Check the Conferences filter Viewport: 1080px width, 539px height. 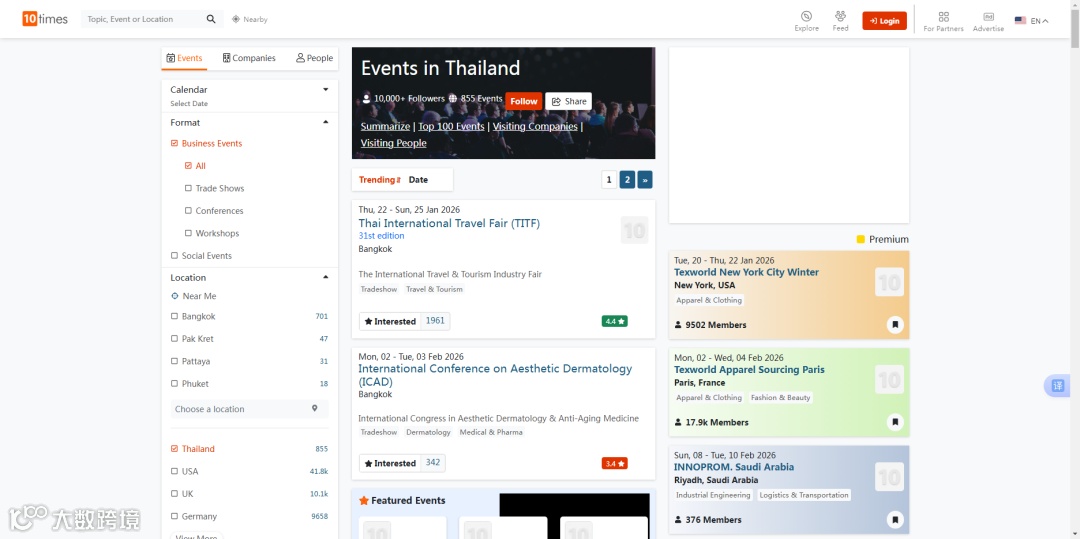coord(188,211)
